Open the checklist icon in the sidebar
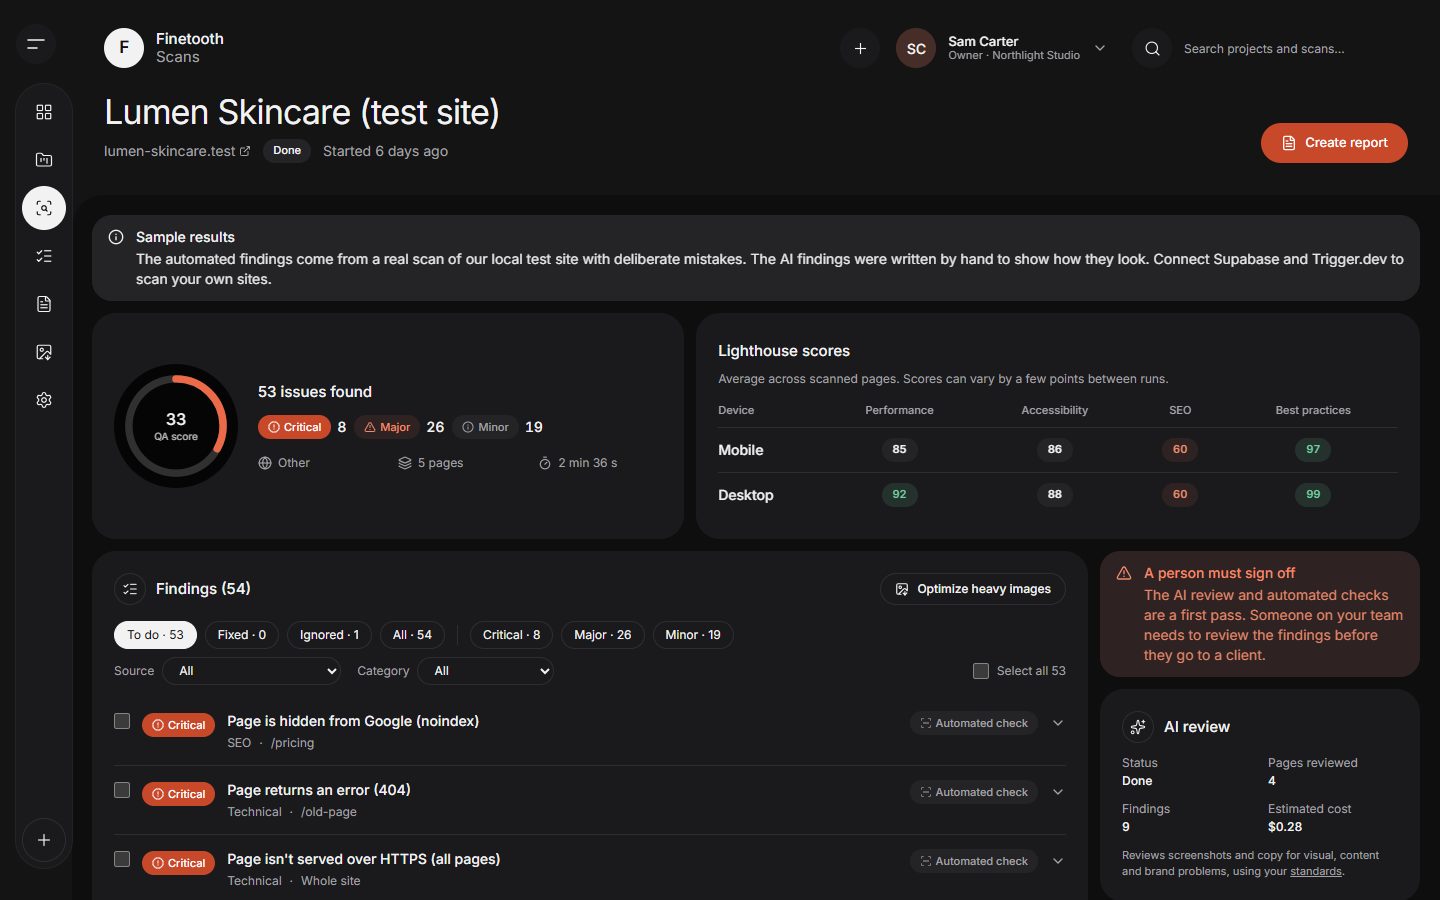1440x900 pixels. tap(44, 256)
